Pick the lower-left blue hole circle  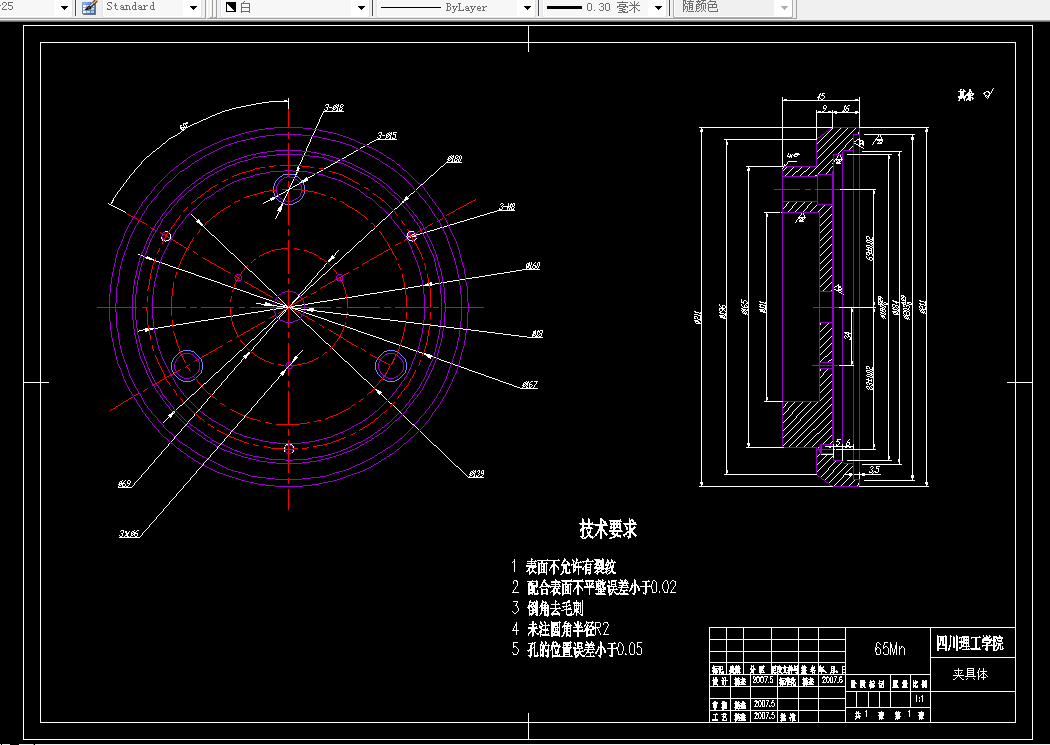pos(186,366)
